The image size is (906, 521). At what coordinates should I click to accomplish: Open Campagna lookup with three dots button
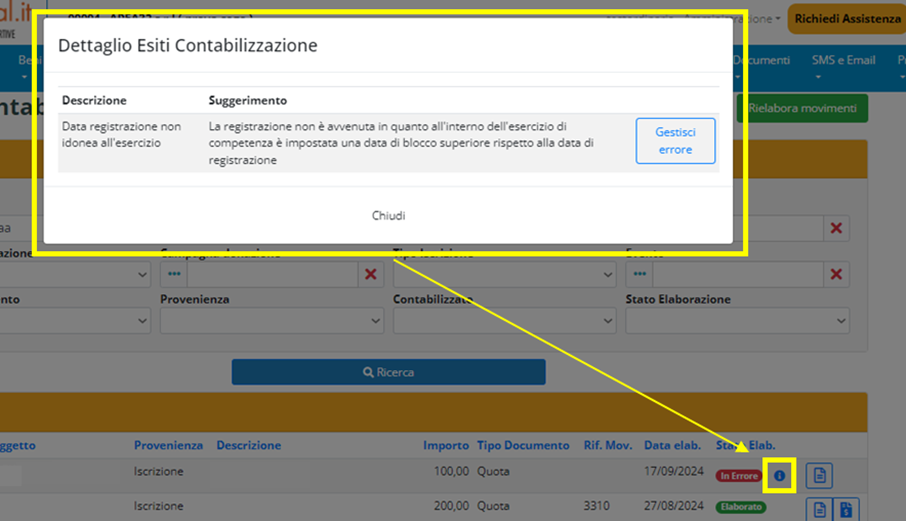tap(174, 274)
